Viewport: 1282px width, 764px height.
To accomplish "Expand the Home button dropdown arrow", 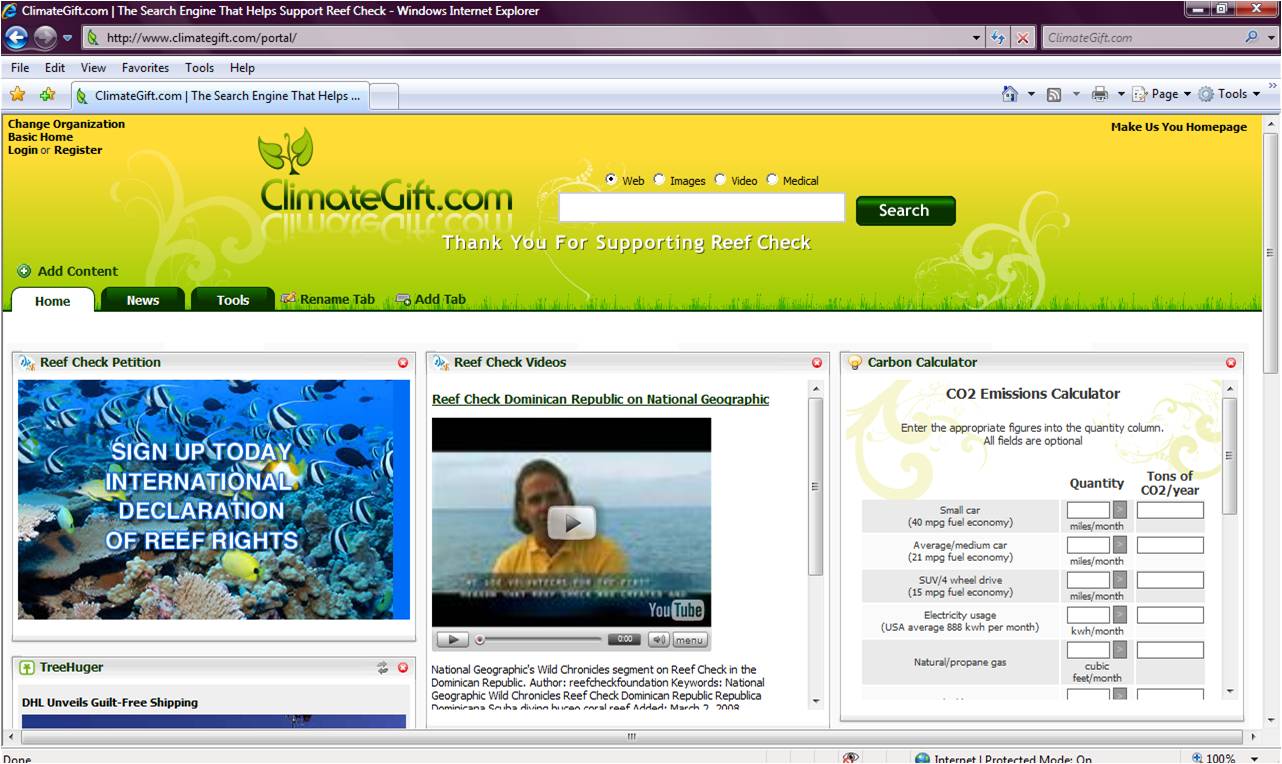I will (1031, 94).
